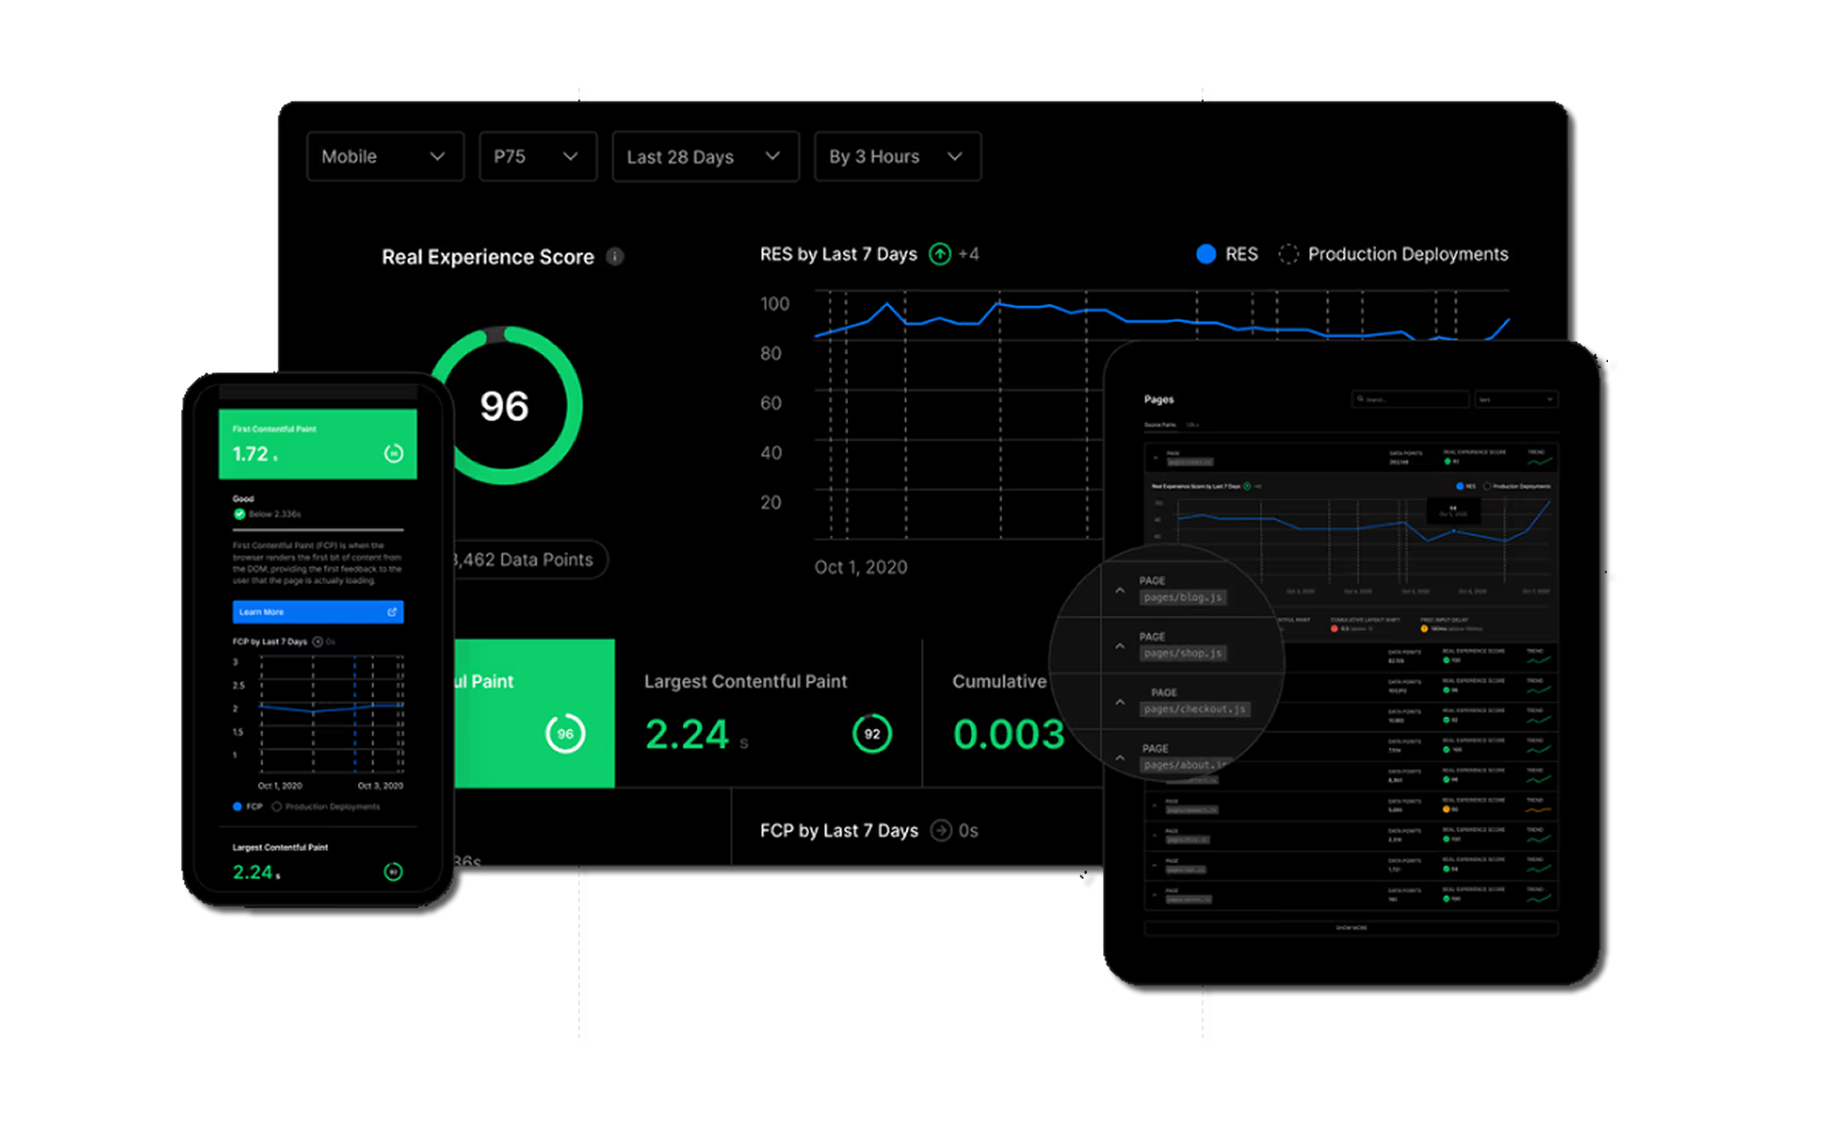Toggle Production Deployments legend on tablet chart
Screen dimensions: 1848x1139
(1487, 486)
